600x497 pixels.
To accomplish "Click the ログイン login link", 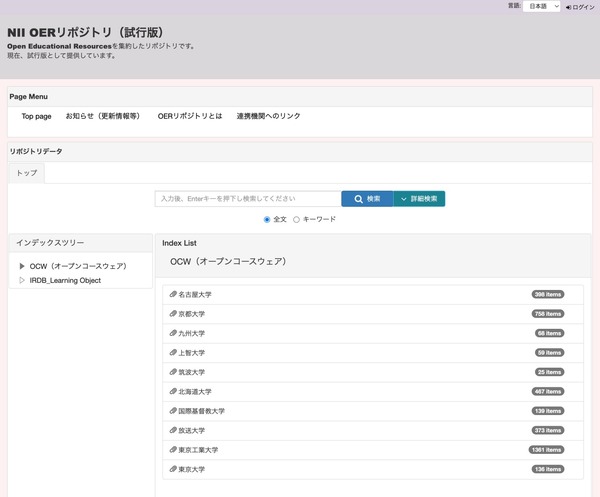I will tap(580, 7).
